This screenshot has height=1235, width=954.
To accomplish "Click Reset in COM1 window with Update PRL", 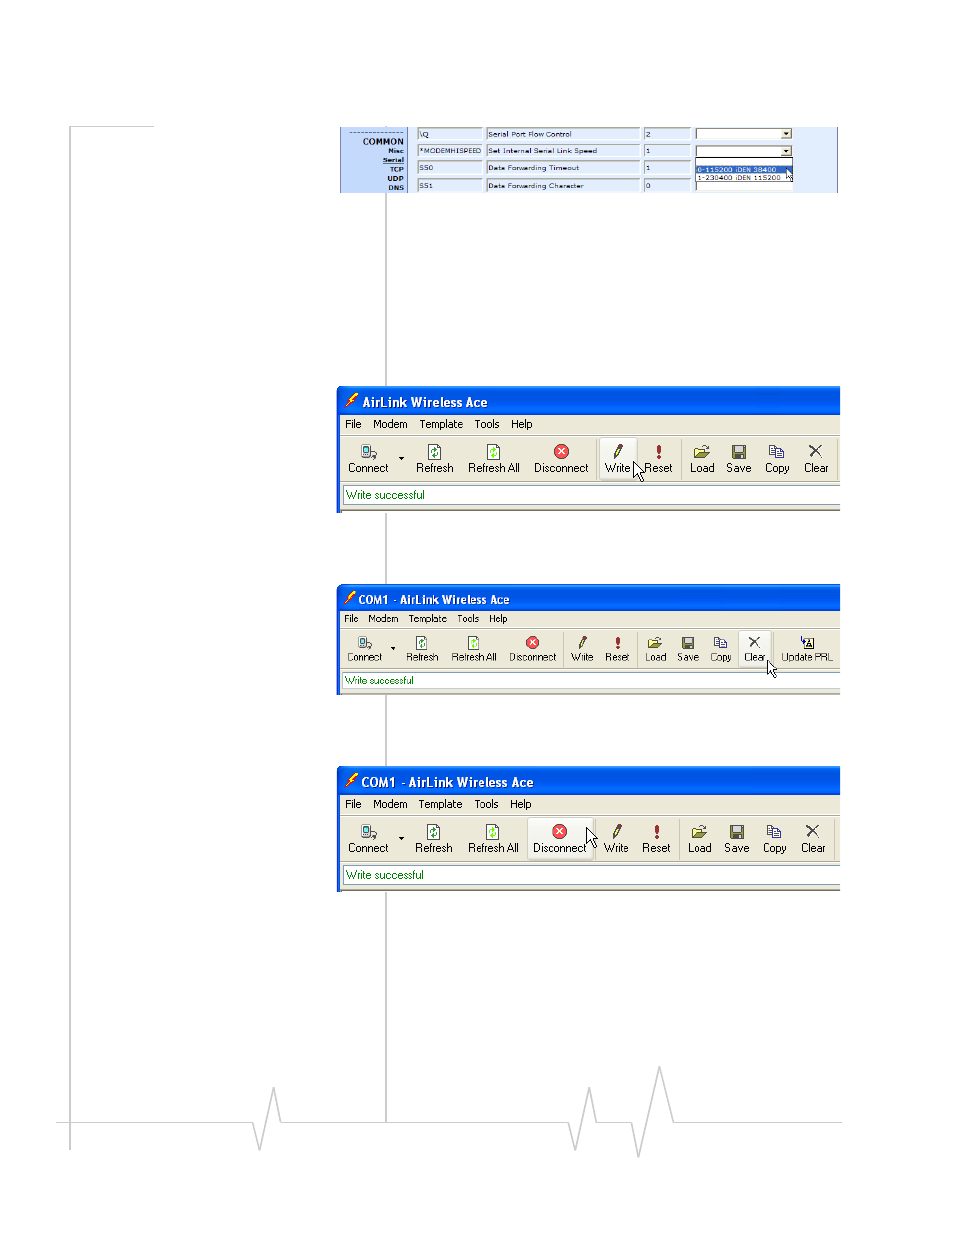I will pyautogui.click(x=617, y=649).
